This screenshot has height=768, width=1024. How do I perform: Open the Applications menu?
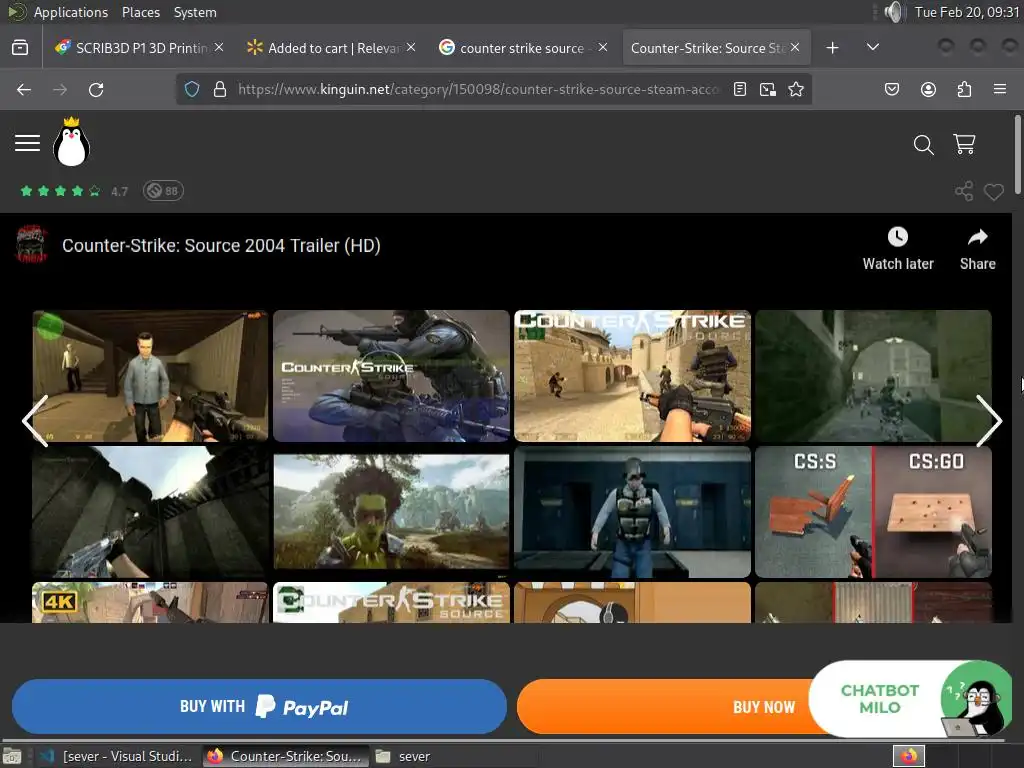(x=71, y=12)
